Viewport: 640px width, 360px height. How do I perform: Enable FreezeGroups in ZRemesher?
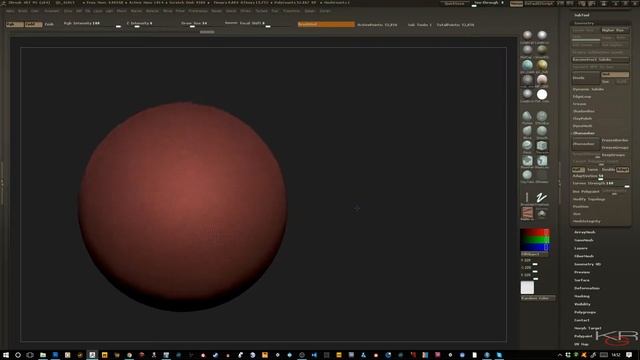pos(615,148)
